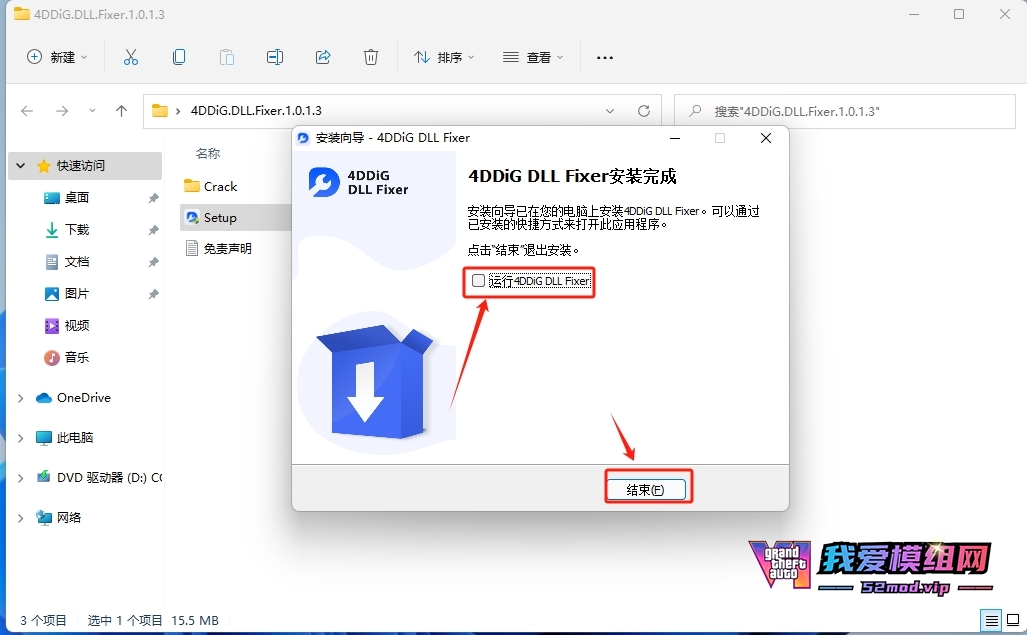Click the search box for 4DDiG.DLL.Fixer.1.0.1.3

tap(845, 111)
